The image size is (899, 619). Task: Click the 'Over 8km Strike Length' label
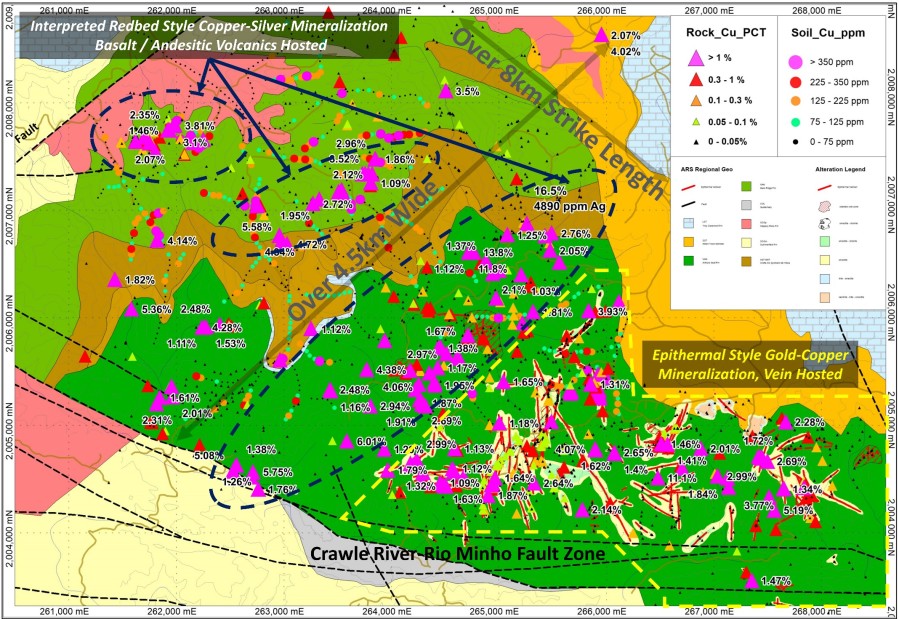point(557,113)
